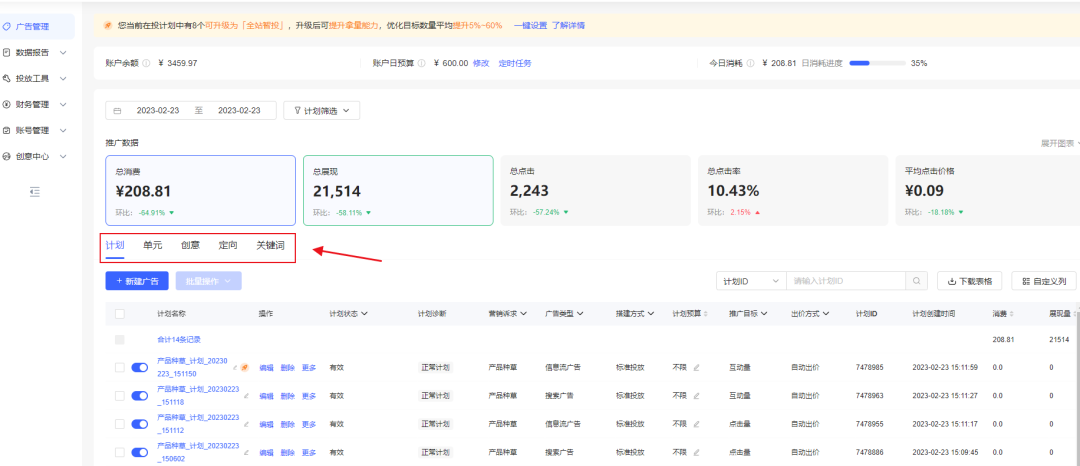Click the 下载表格 button
Image resolution: width=1080 pixels, height=466 pixels.
coord(970,281)
